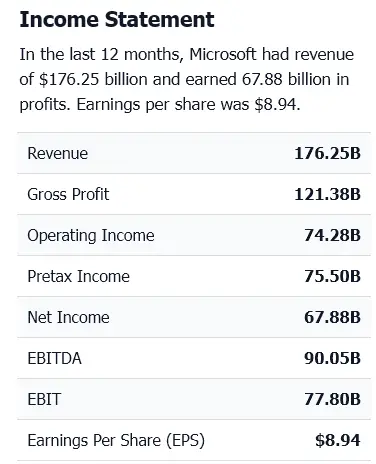The height and width of the screenshot is (464, 376).
Task: Click the Net Income row label
Action: click(x=68, y=317)
